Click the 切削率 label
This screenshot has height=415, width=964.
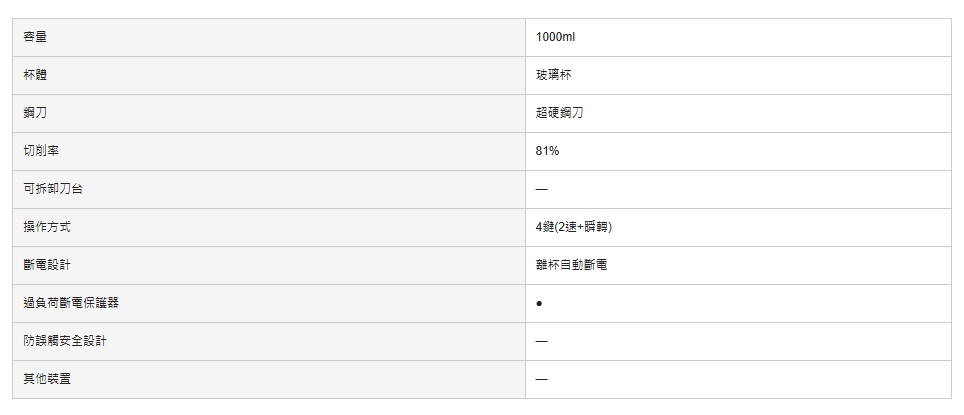(41, 151)
